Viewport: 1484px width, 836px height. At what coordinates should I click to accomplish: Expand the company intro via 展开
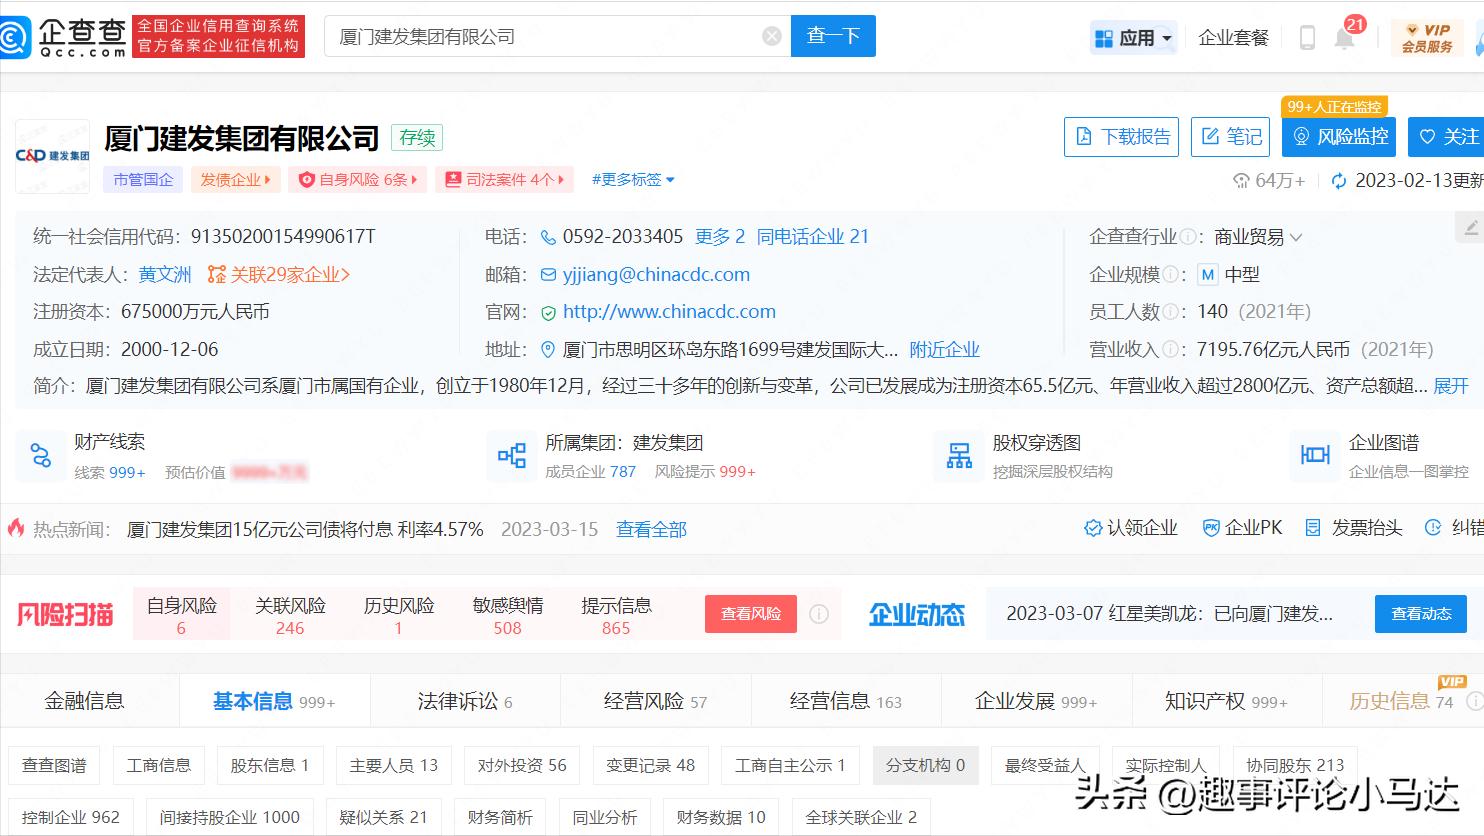click(1448, 384)
